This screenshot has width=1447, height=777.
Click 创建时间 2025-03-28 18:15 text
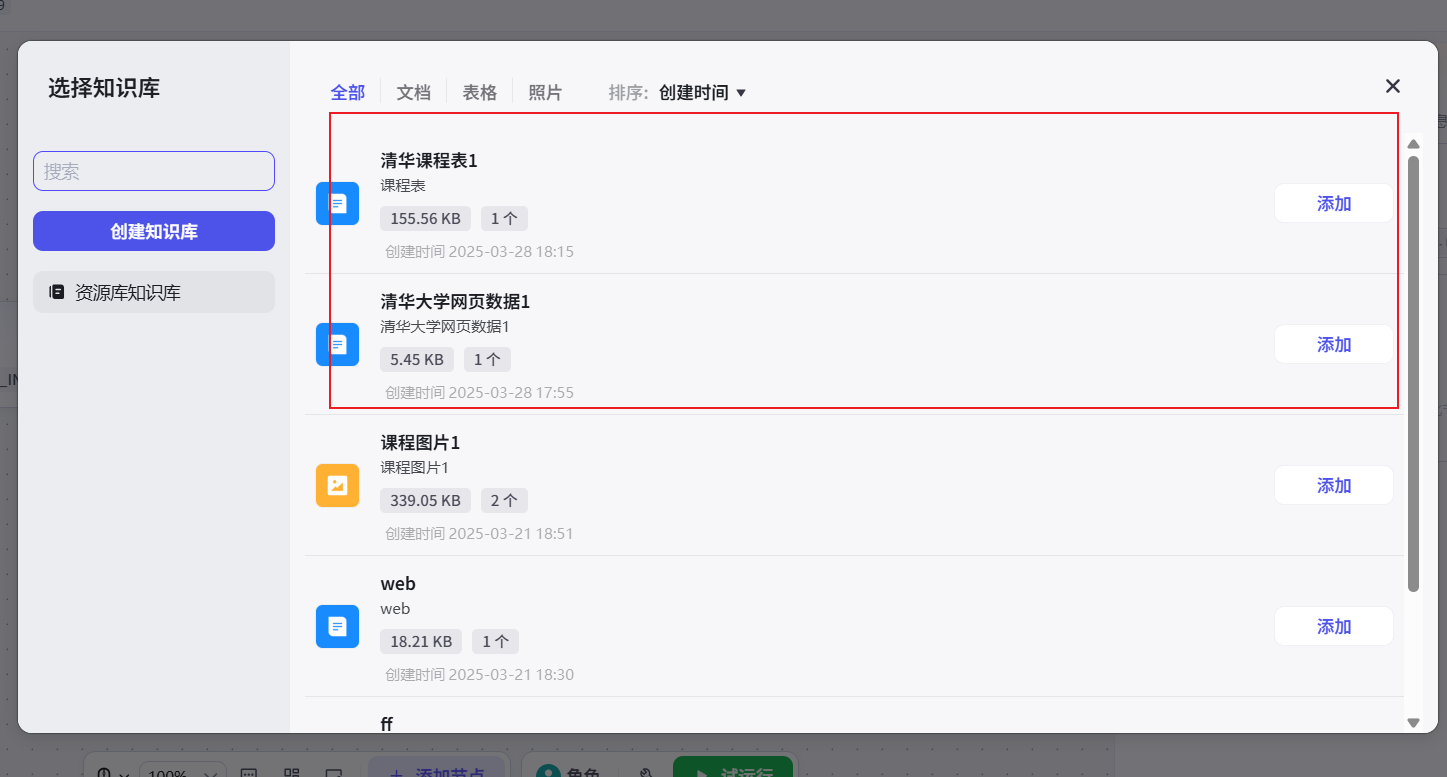tap(479, 252)
